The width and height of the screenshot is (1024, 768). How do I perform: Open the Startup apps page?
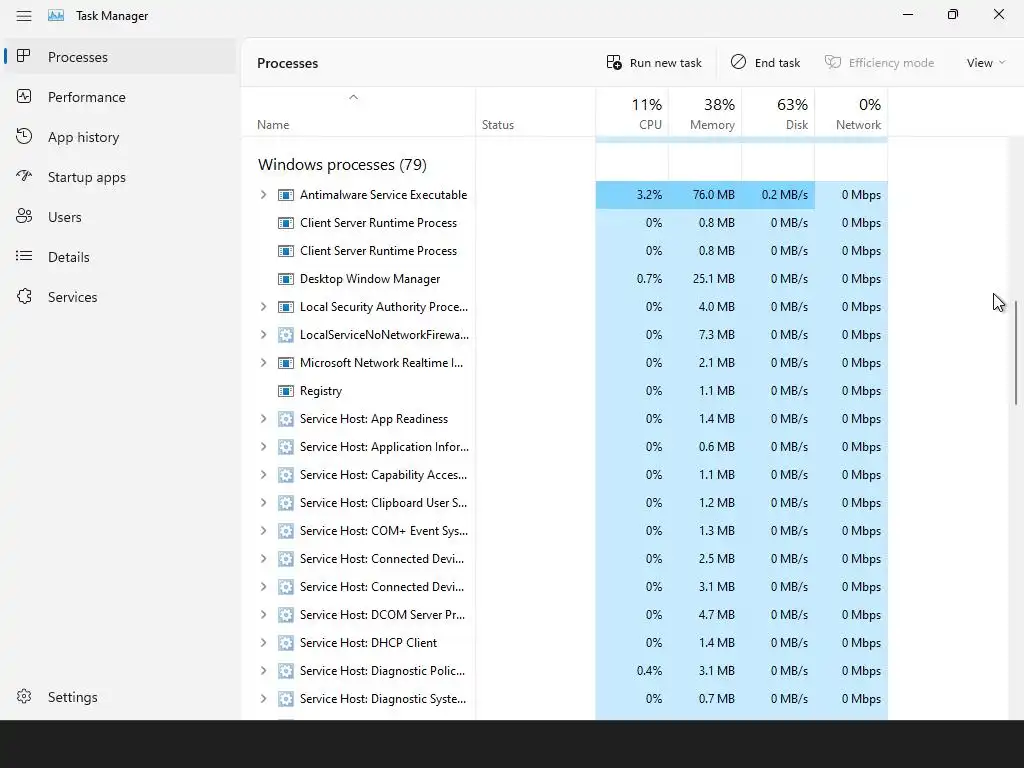(x=120, y=177)
